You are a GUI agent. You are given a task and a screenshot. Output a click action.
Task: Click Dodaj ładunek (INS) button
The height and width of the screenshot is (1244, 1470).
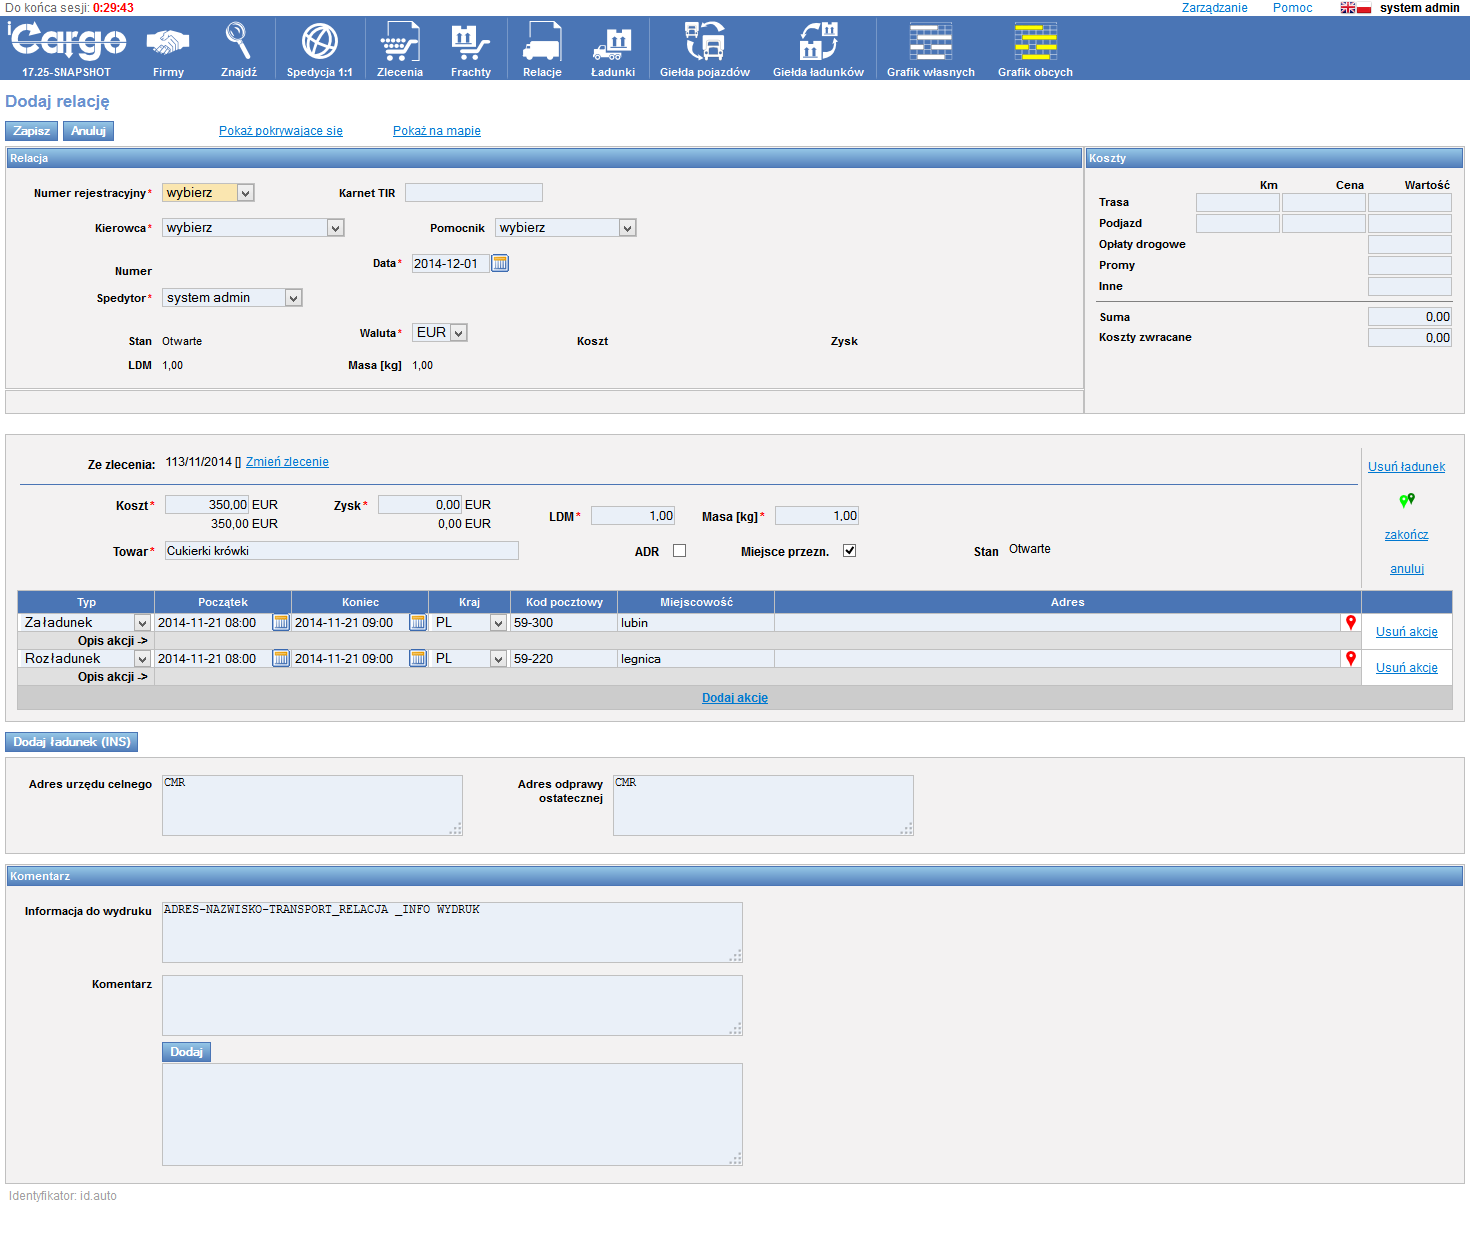[72, 742]
